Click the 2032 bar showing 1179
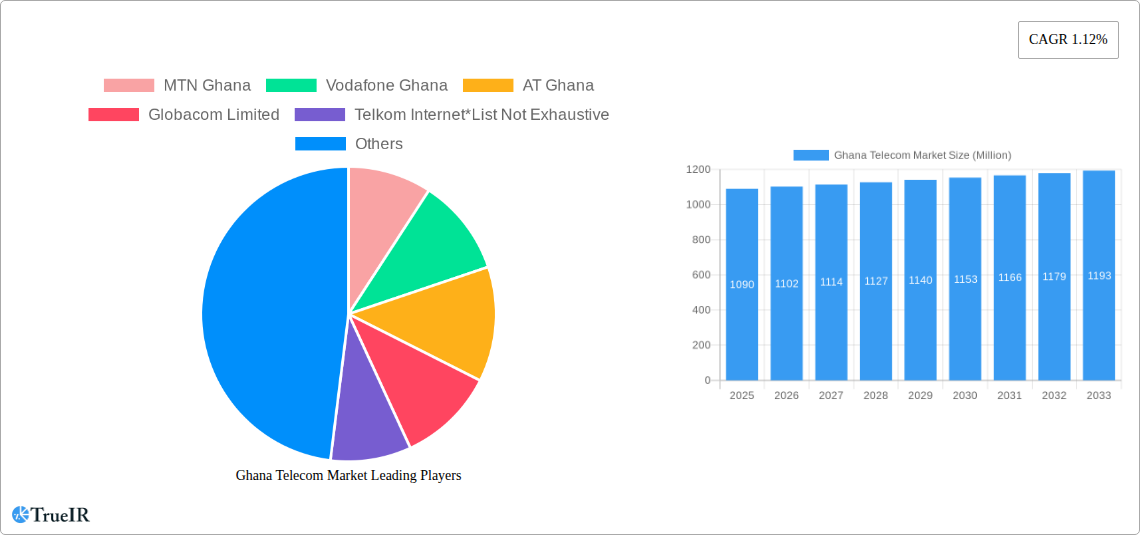The height and width of the screenshot is (535, 1140). (x=1054, y=276)
